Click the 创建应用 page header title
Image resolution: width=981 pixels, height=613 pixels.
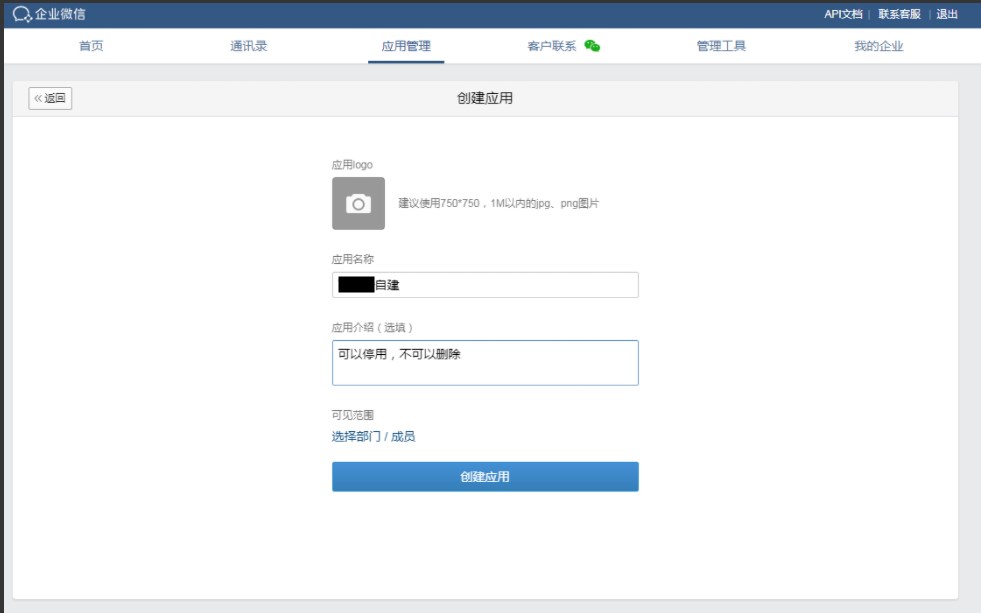pyautogui.click(x=485, y=98)
